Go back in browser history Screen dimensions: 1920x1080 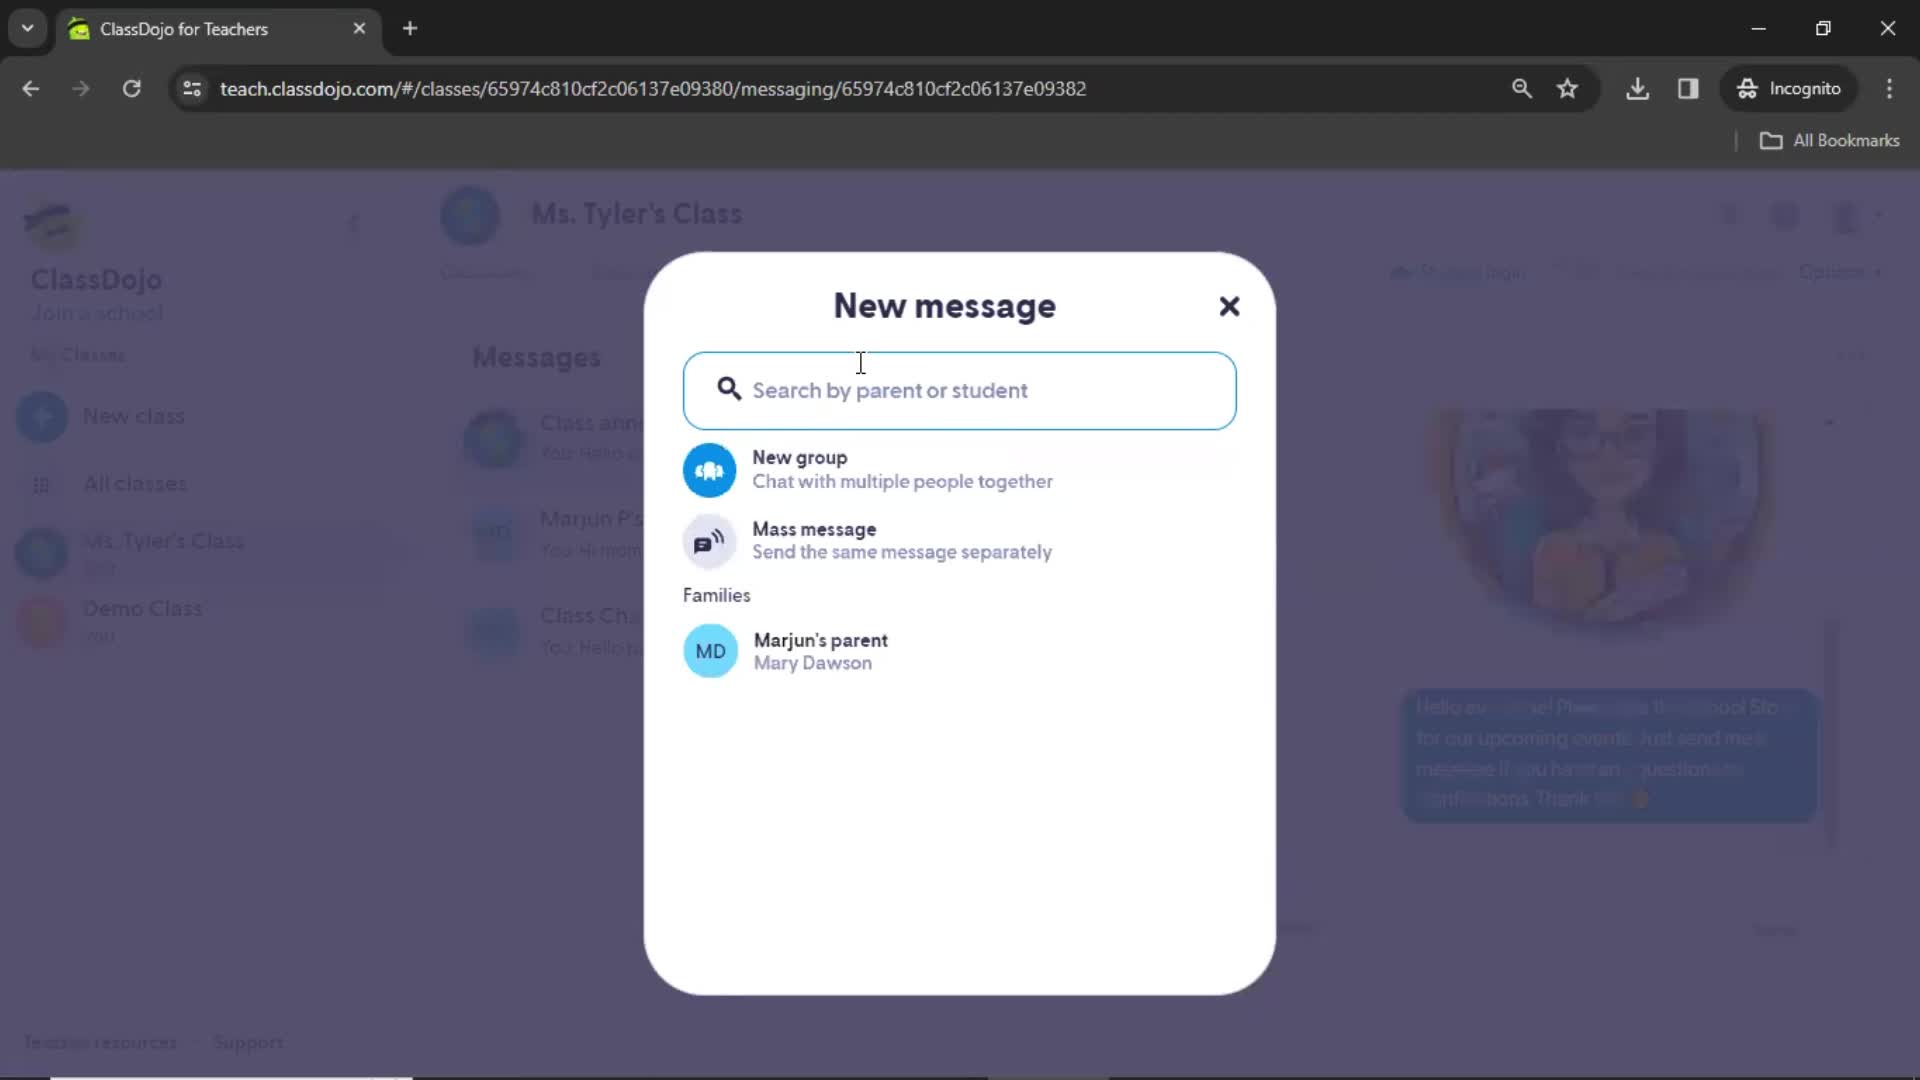(x=31, y=89)
